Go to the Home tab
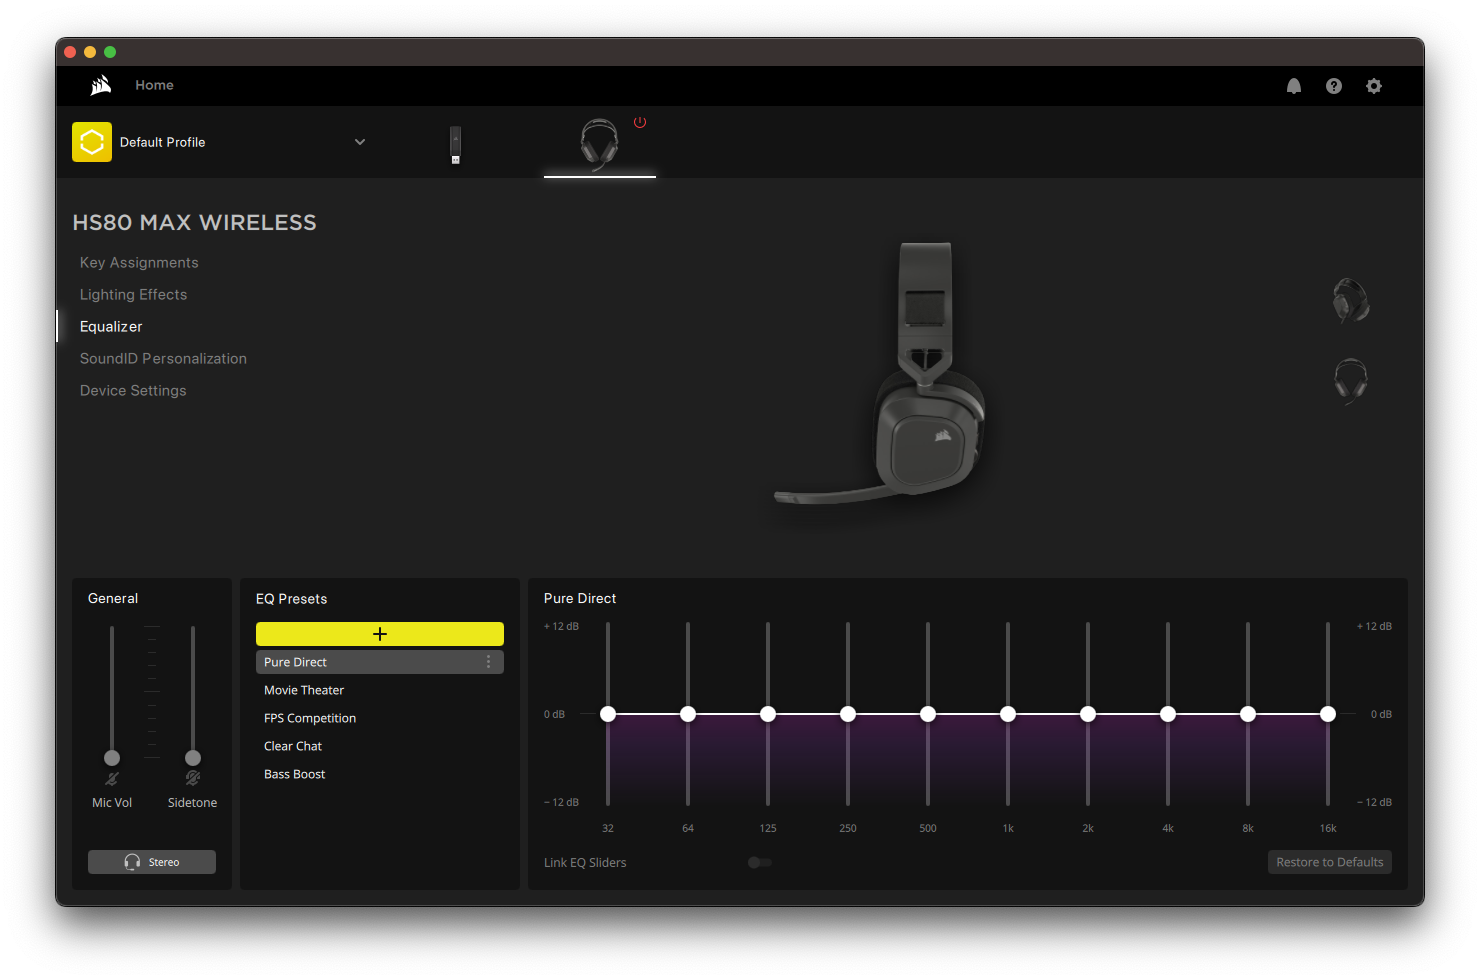This screenshot has width=1480, height=980. tap(155, 86)
